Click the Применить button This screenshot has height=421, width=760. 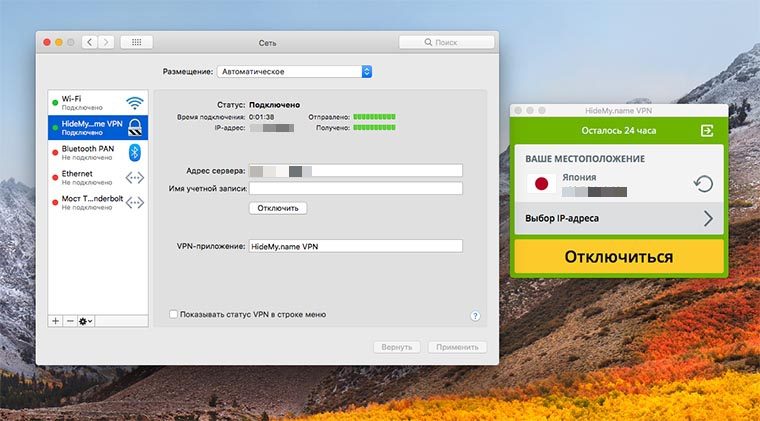(457, 347)
